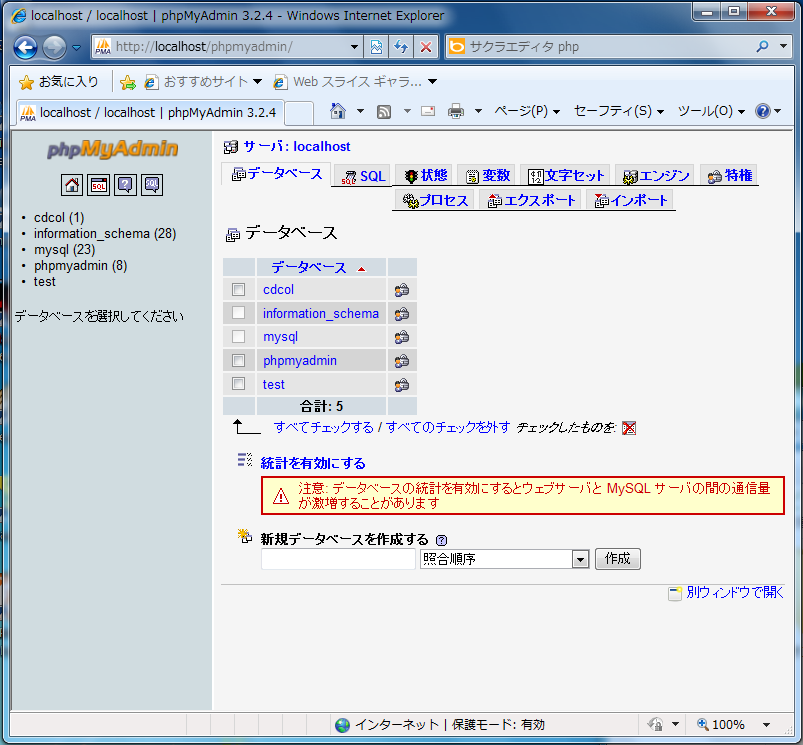Click the red delete checked databases icon
The width and height of the screenshot is (803, 745).
coord(629,428)
